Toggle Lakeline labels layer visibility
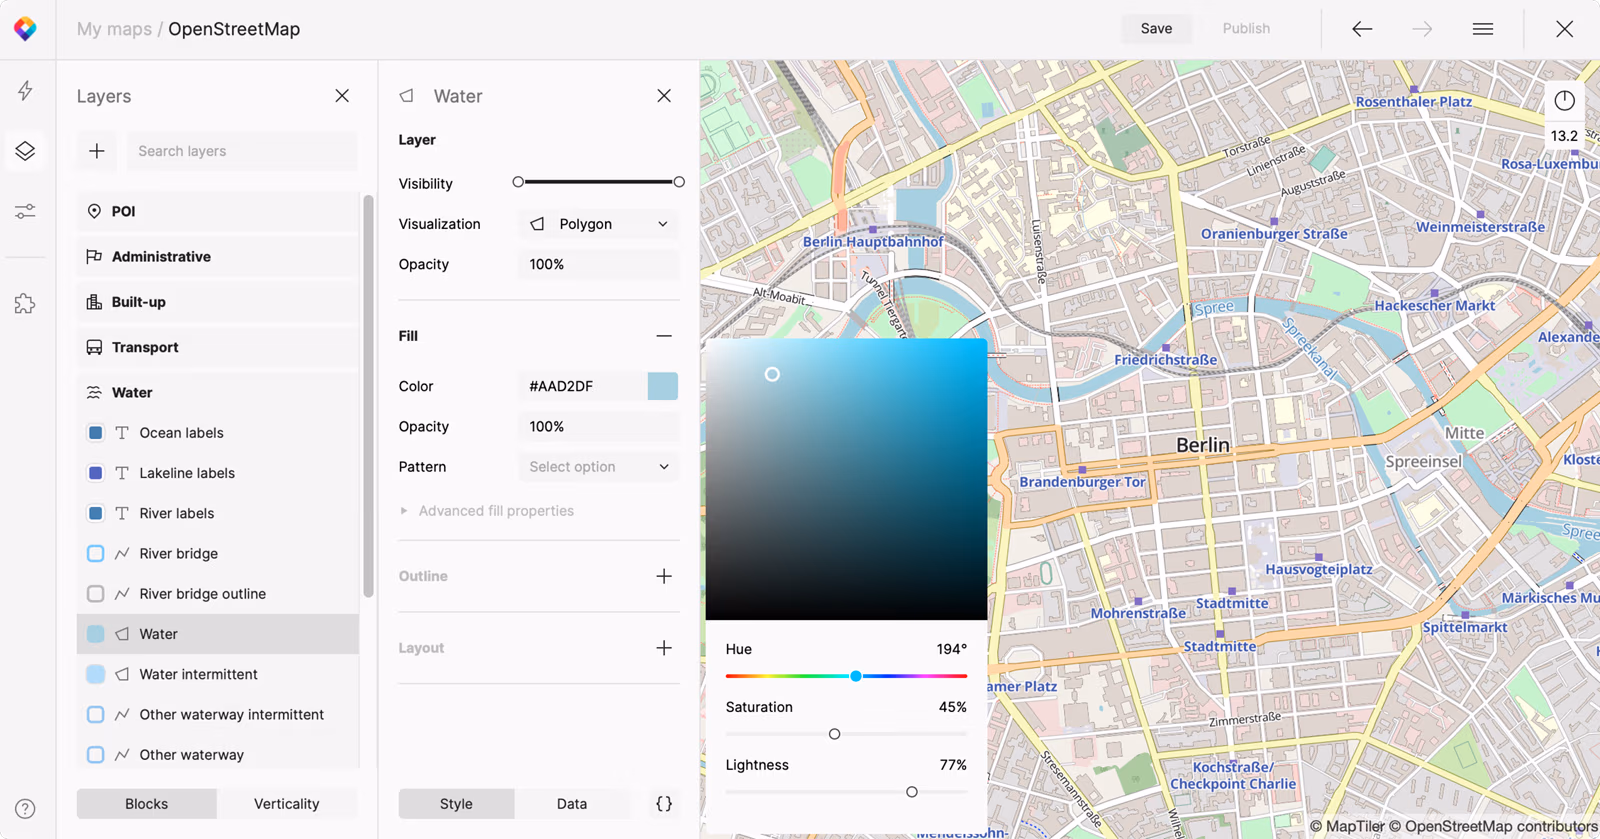 coord(95,473)
